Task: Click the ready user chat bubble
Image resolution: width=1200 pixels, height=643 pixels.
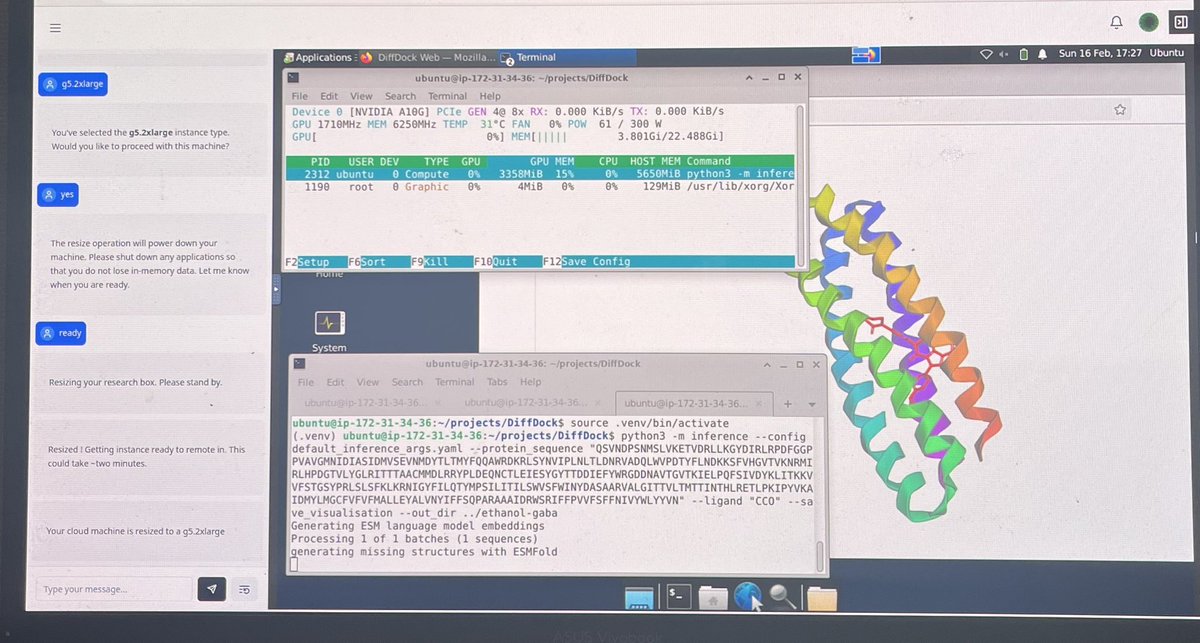Action: (62, 333)
